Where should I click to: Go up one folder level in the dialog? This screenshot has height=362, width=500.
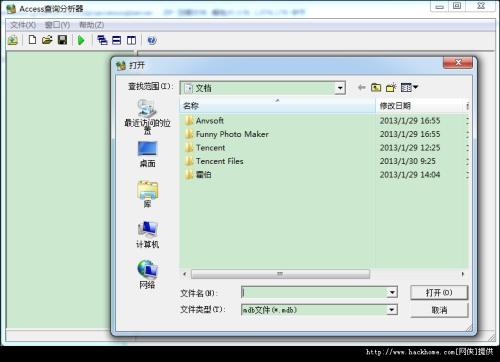pos(376,87)
